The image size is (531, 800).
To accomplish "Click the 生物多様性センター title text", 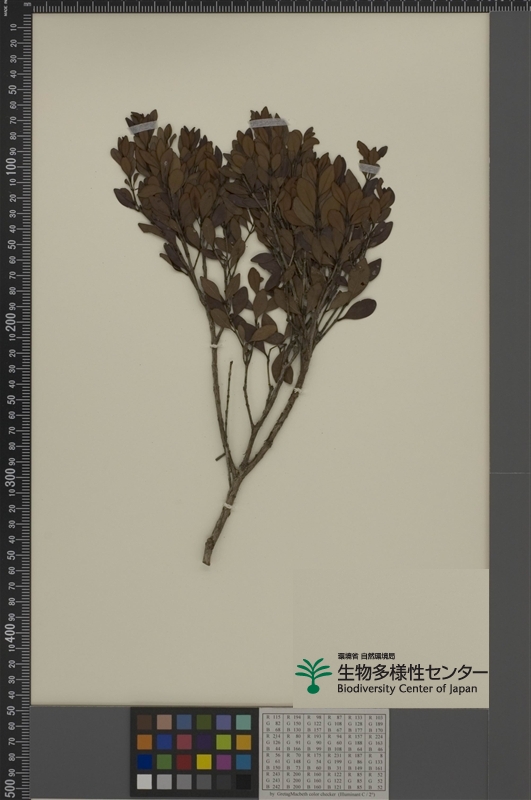I will 412,672.
